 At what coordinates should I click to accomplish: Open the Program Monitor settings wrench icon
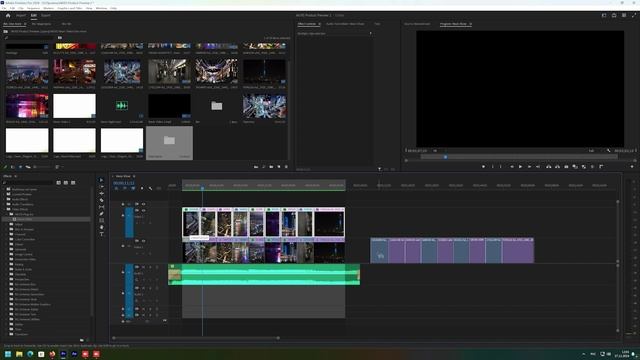click(x=609, y=151)
